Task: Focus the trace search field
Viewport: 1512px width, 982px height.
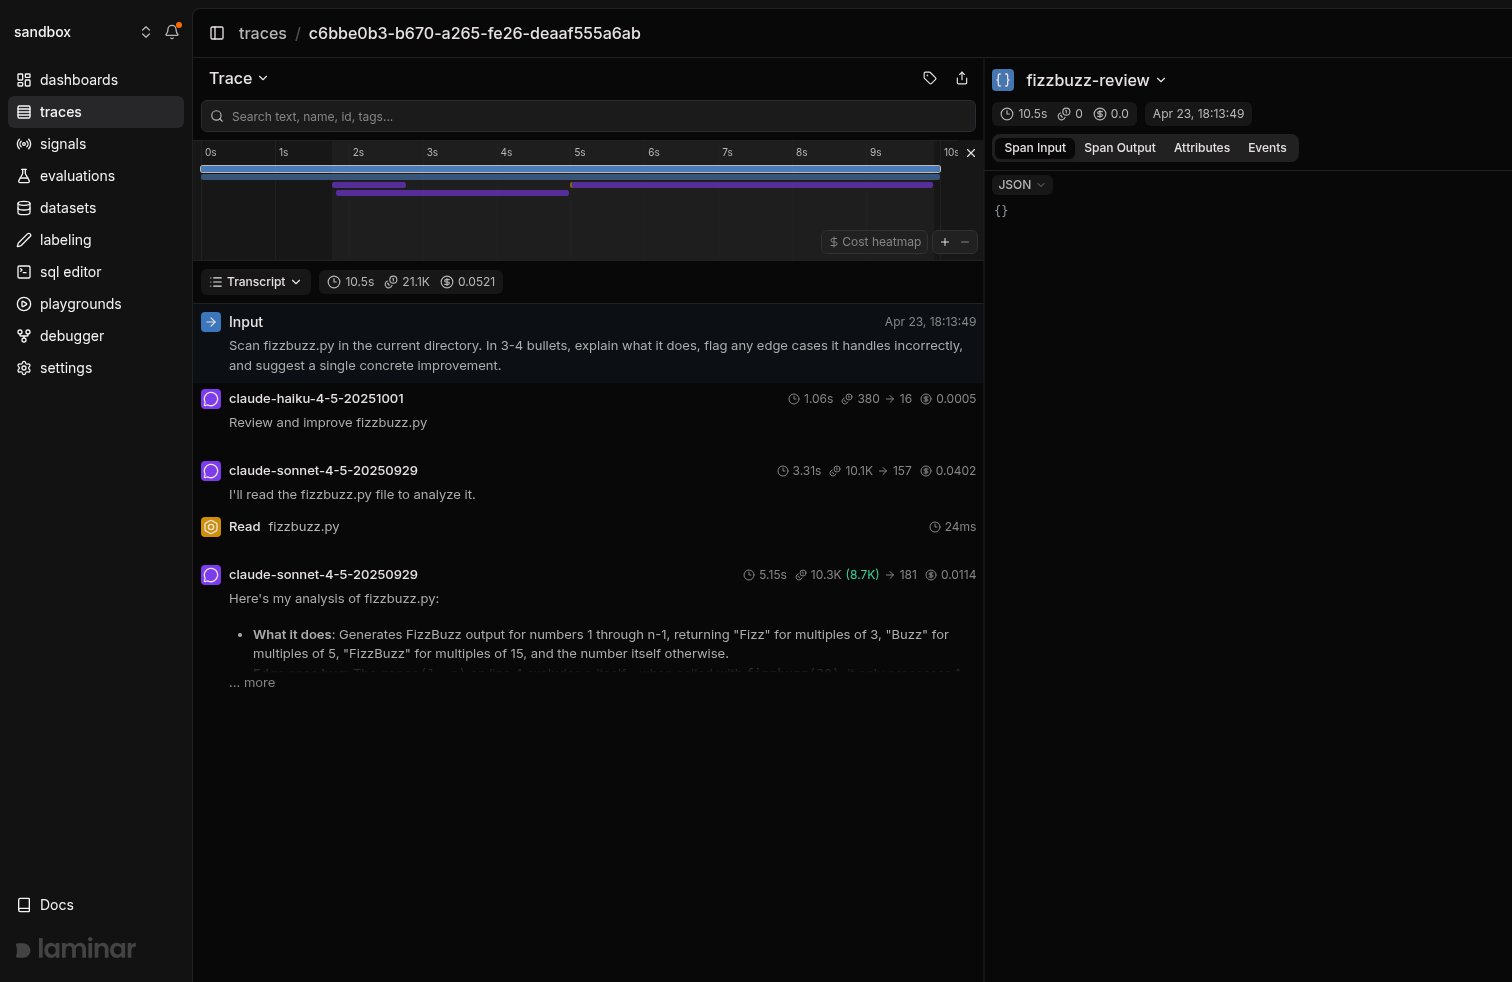Action: [588, 116]
